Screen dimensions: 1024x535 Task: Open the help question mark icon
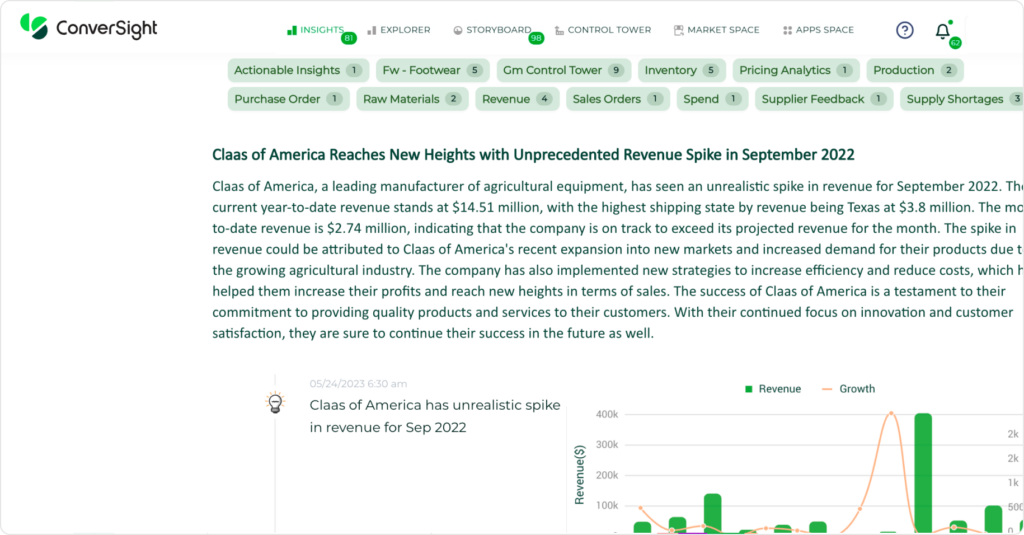[x=904, y=30]
